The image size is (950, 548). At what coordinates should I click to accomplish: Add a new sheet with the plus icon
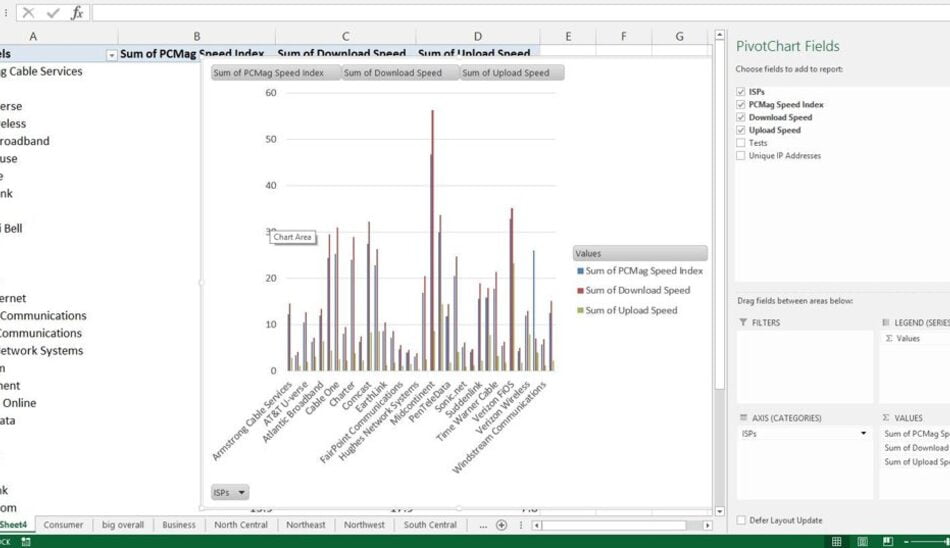click(x=501, y=525)
